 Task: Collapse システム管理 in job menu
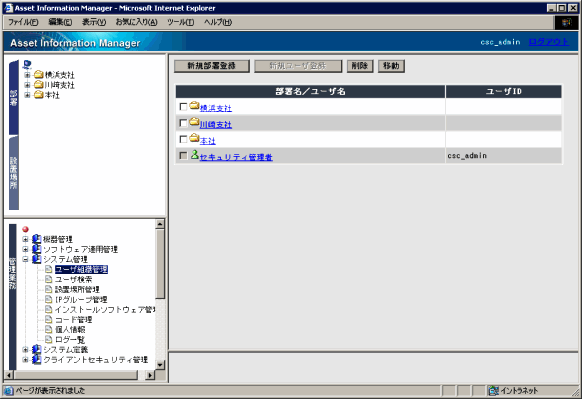tap(25, 259)
